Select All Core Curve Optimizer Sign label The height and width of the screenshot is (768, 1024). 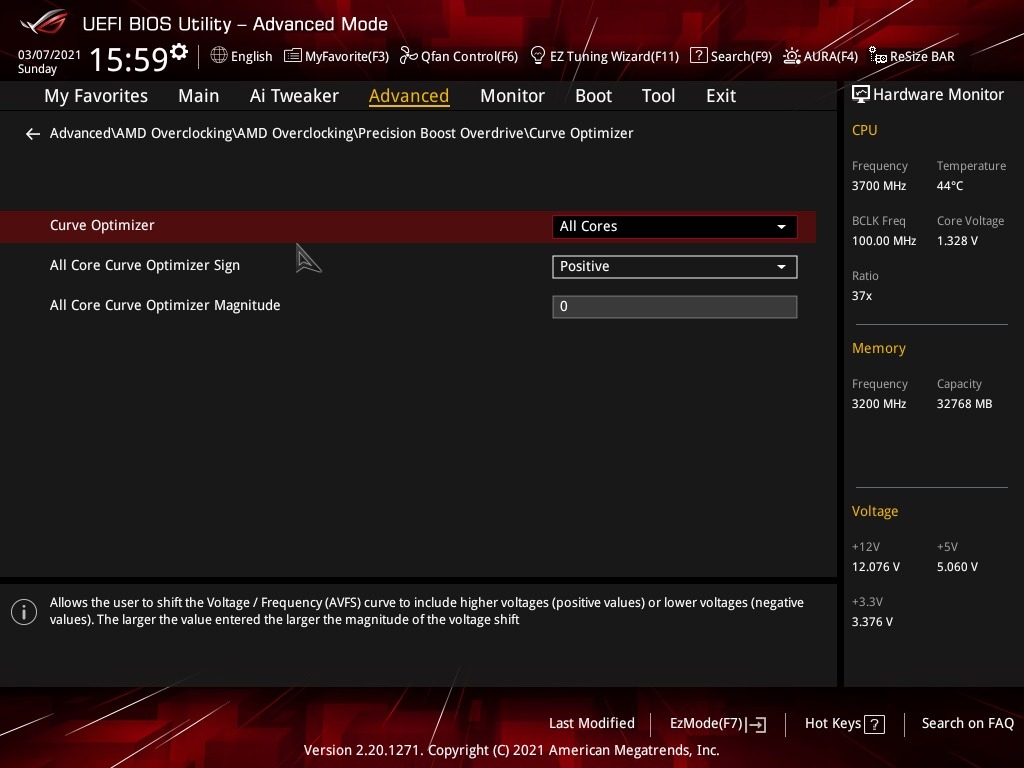(x=145, y=265)
